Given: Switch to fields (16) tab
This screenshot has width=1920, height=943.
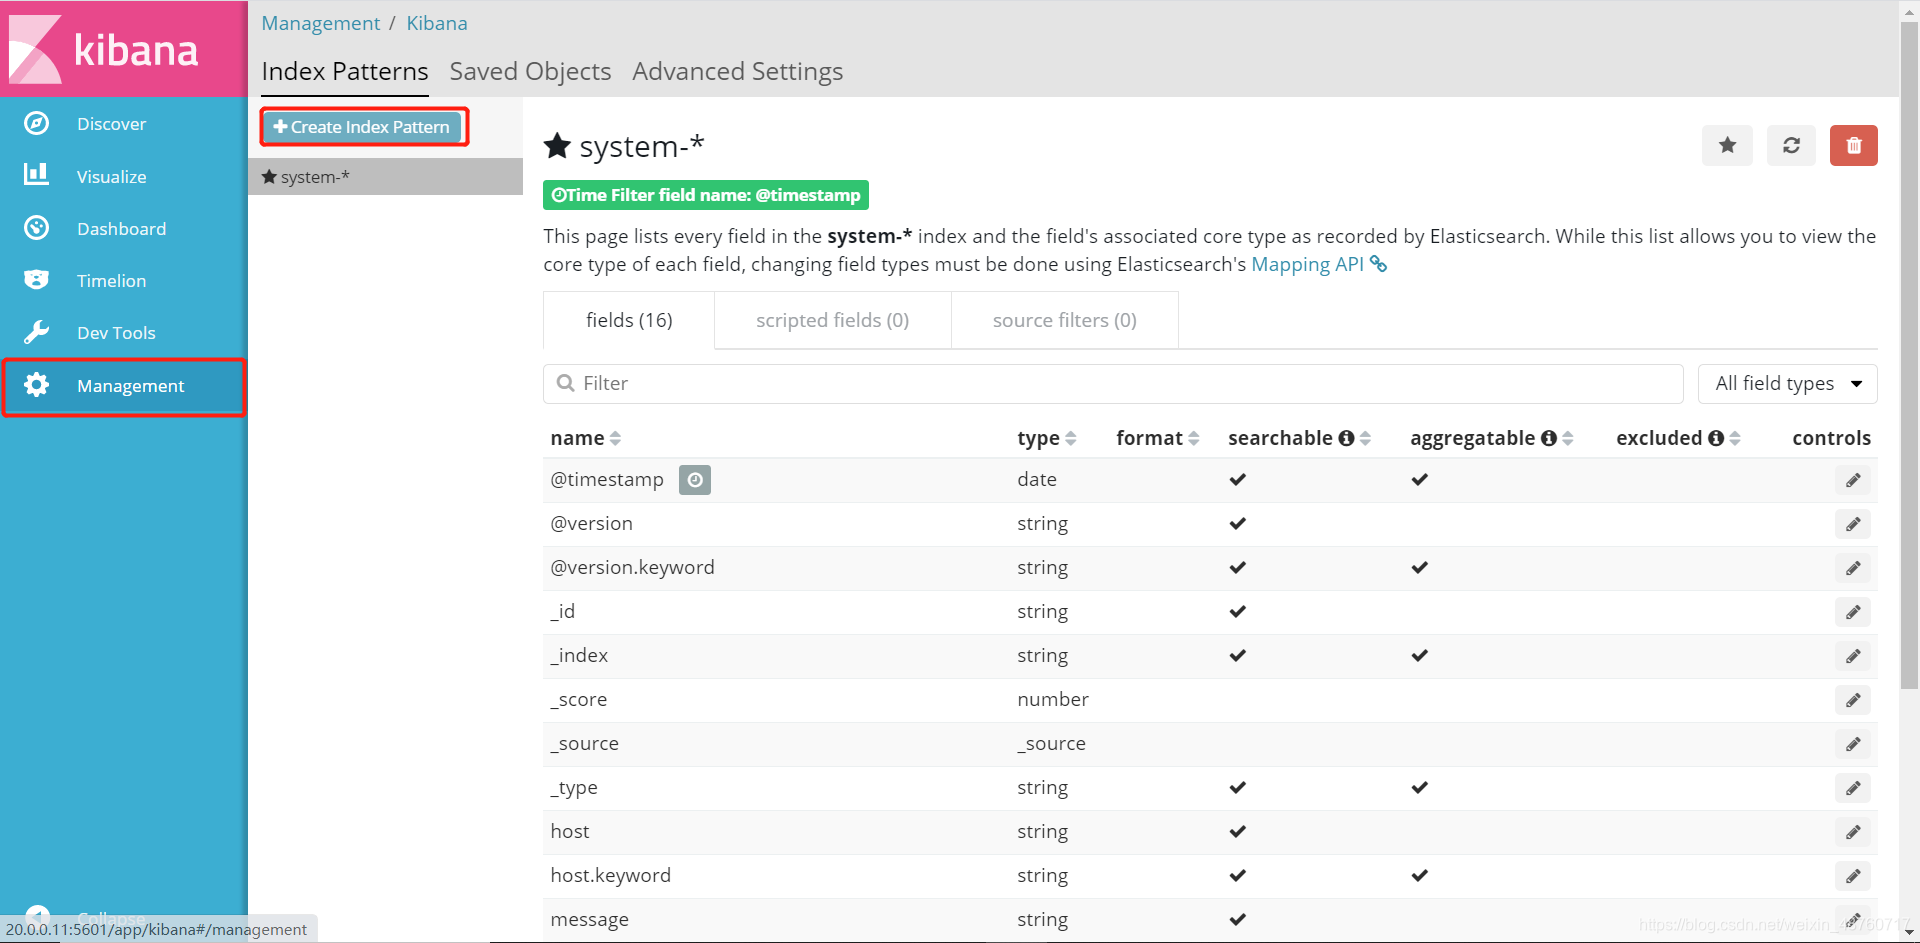Looking at the screenshot, I should tap(629, 320).
